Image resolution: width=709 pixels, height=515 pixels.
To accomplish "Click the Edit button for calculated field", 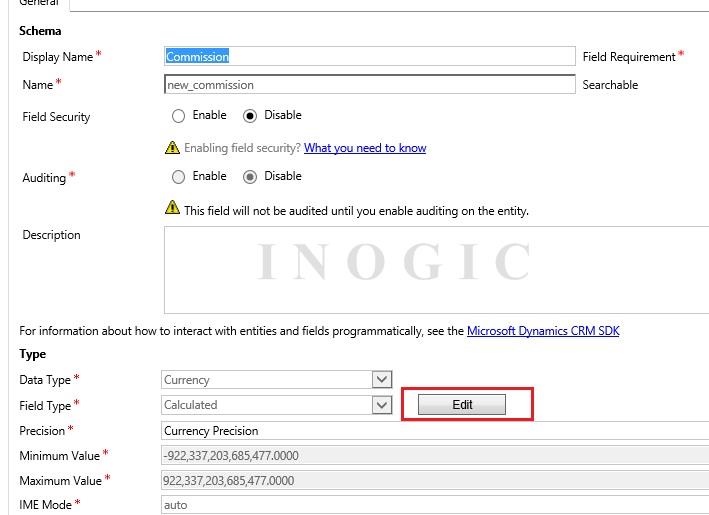I will (x=462, y=404).
